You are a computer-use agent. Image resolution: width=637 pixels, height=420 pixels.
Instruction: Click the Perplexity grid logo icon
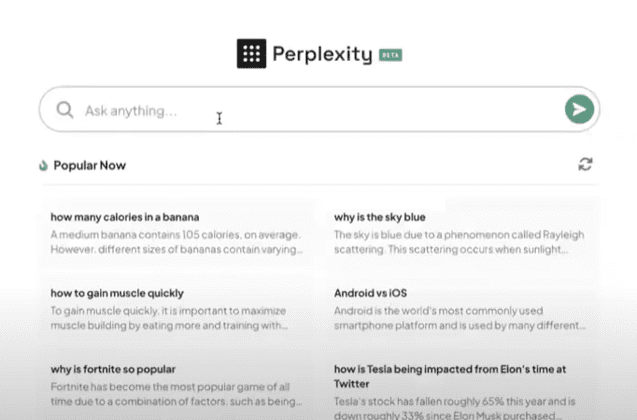click(x=251, y=54)
